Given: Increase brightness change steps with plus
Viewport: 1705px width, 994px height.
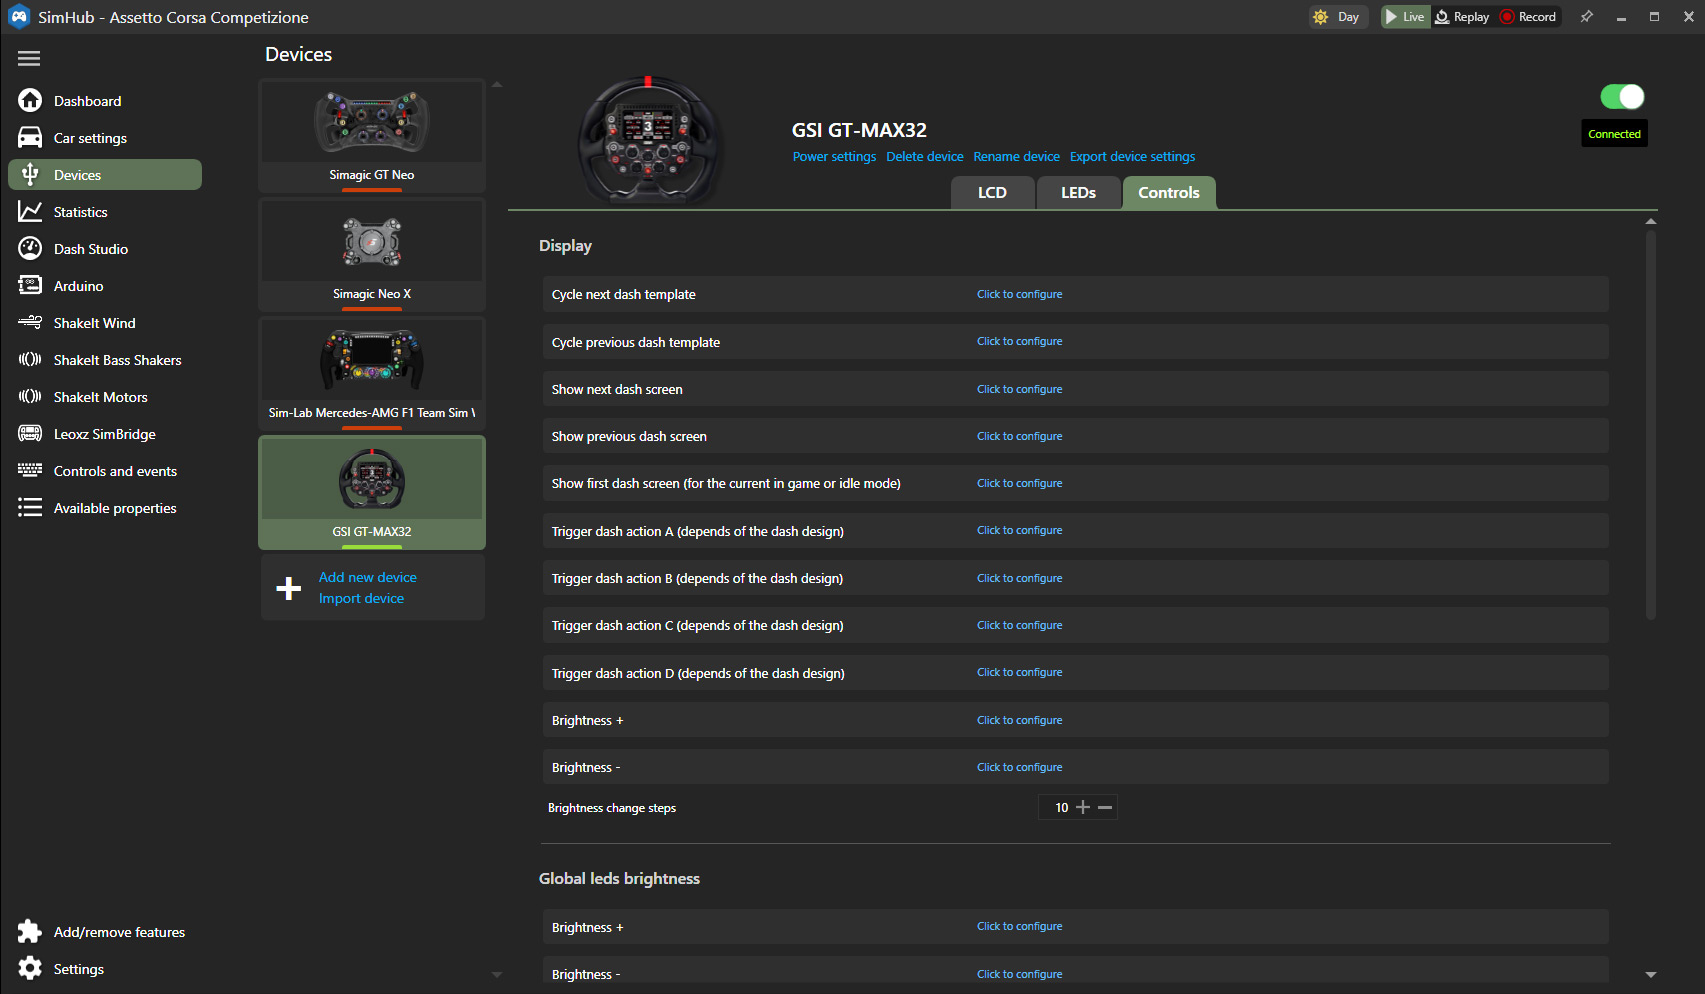Looking at the screenshot, I should [x=1082, y=807].
